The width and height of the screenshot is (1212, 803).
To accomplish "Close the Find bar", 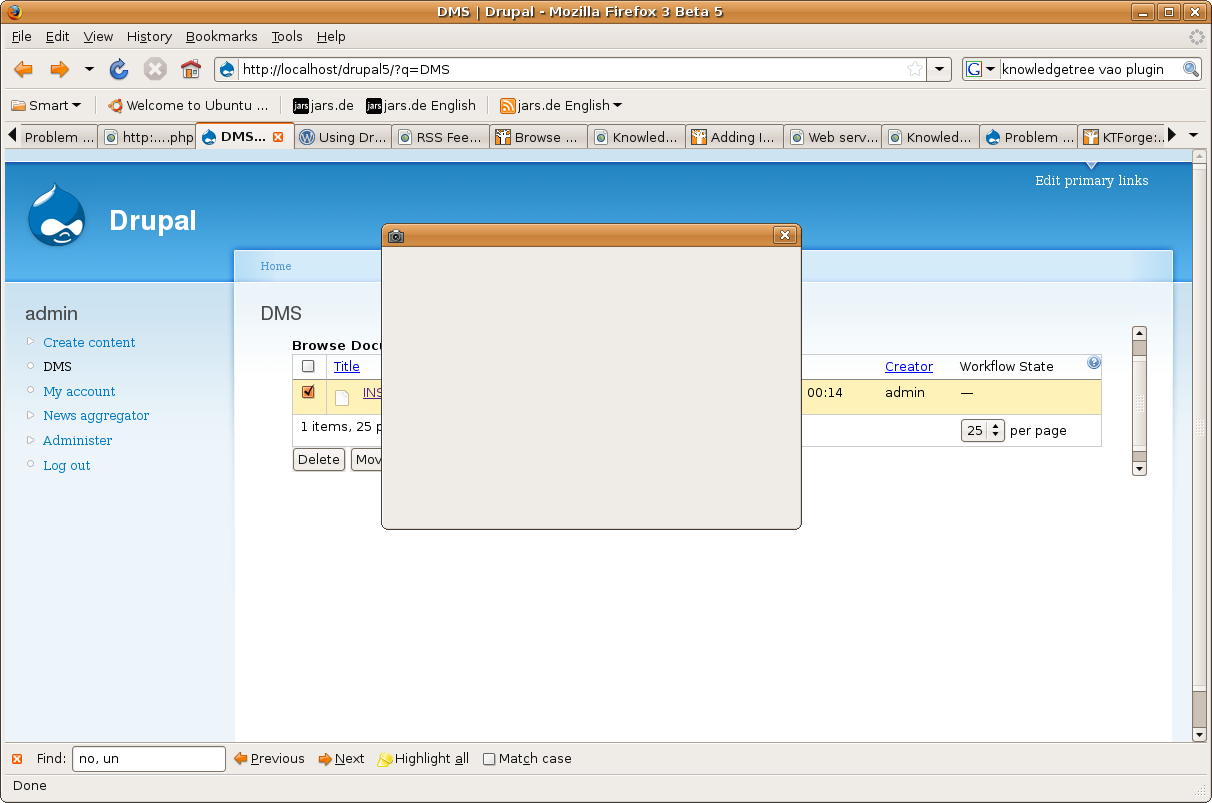I will [x=16, y=759].
